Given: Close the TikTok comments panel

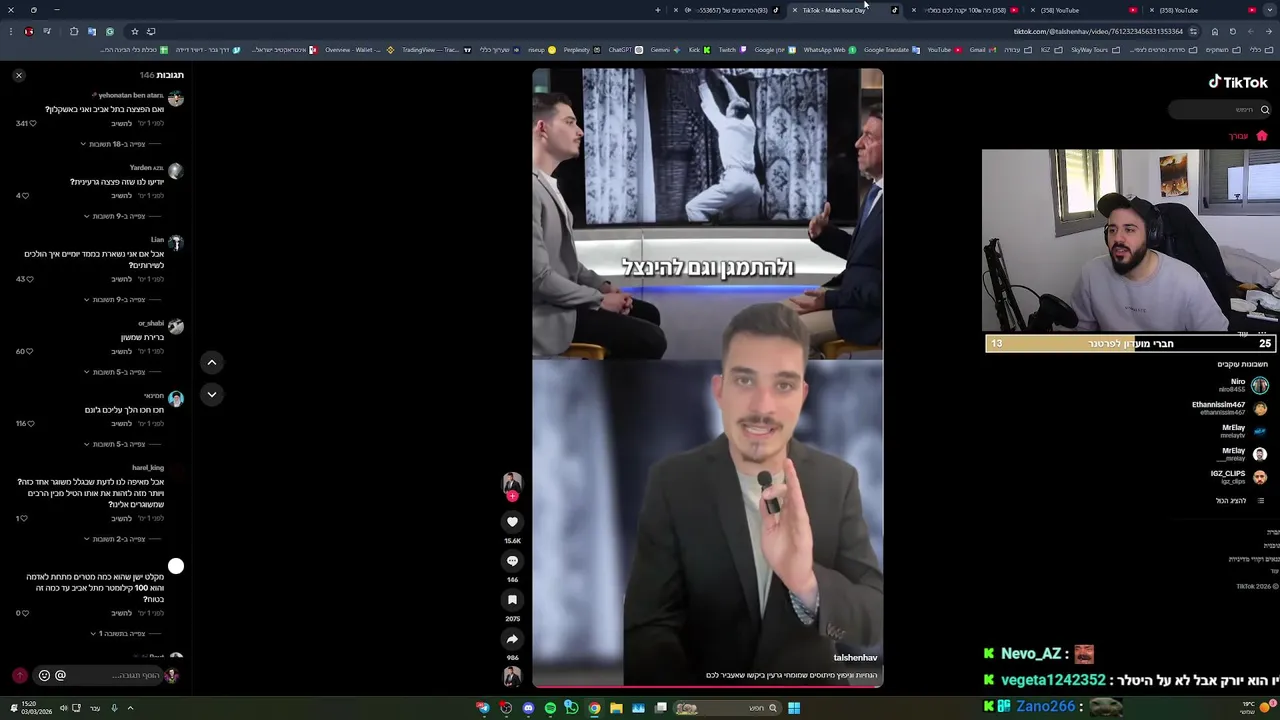Looking at the screenshot, I should tap(18, 75).
